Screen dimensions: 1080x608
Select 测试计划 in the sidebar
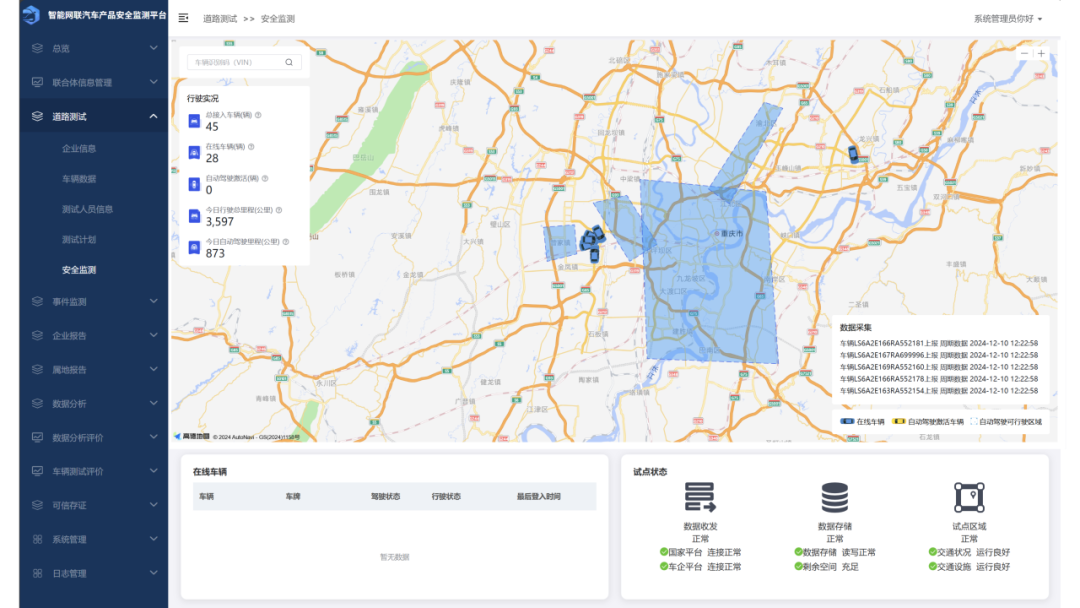coord(79,240)
